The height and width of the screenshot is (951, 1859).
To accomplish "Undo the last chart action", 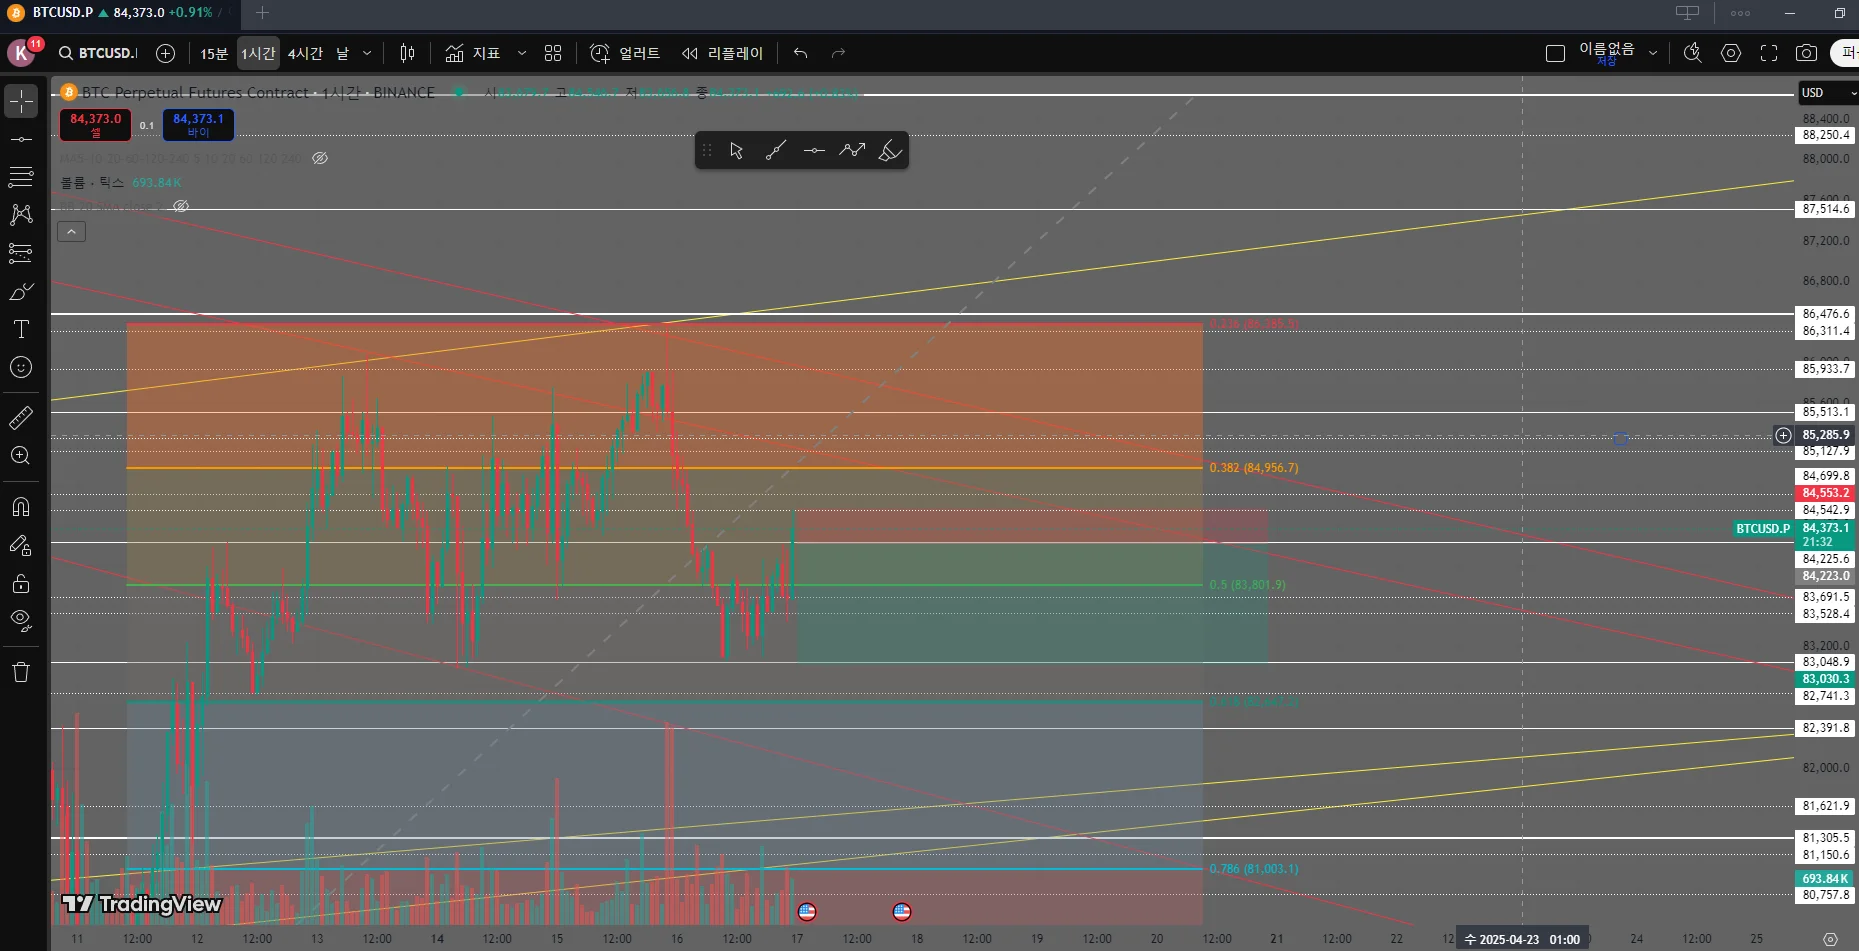I will pos(800,53).
